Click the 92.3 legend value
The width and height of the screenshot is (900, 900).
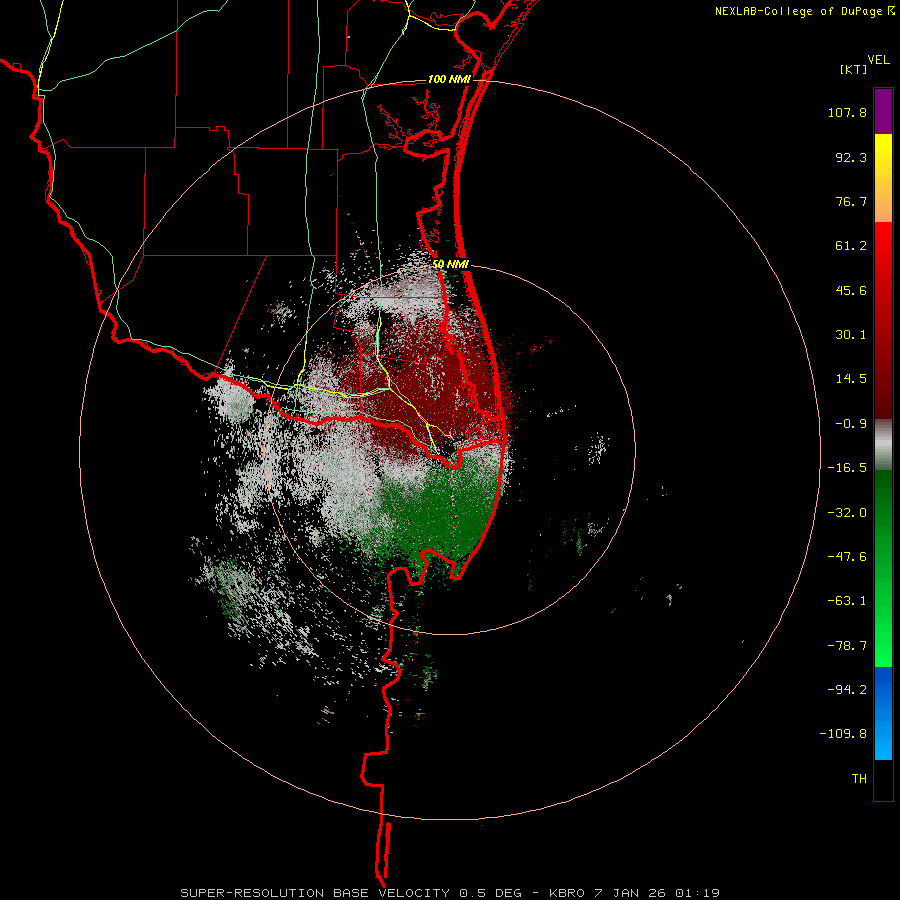(851, 157)
